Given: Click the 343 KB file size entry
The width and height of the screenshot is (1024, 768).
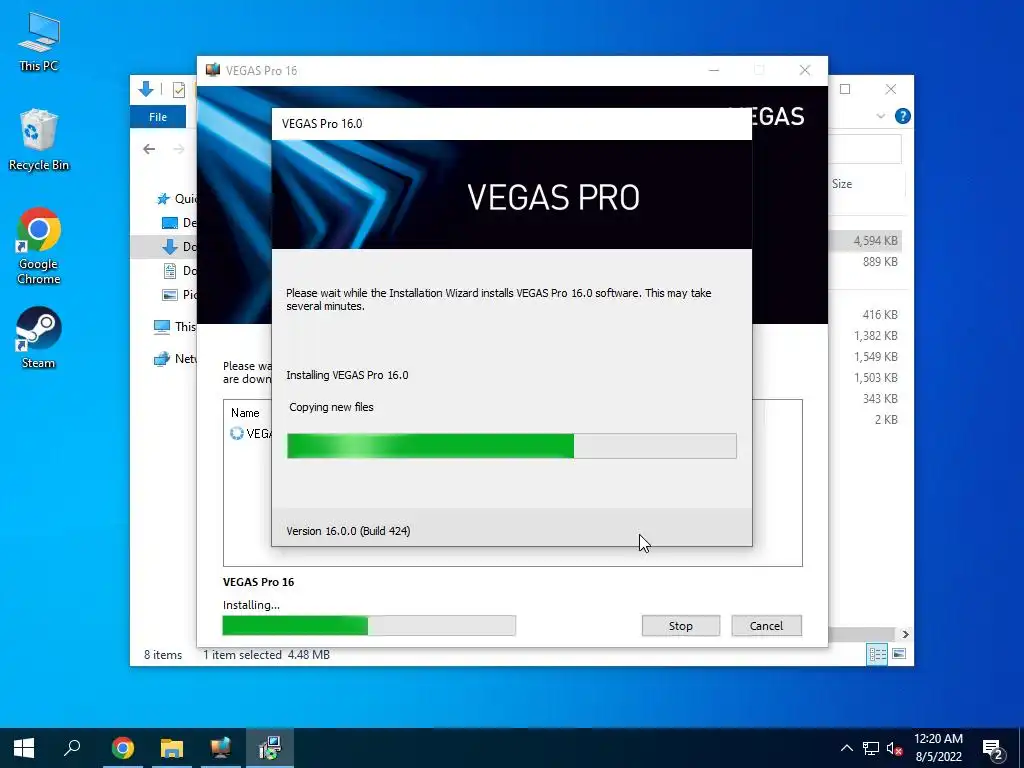Looking at the screenshot, I should [x=880, y=398].
